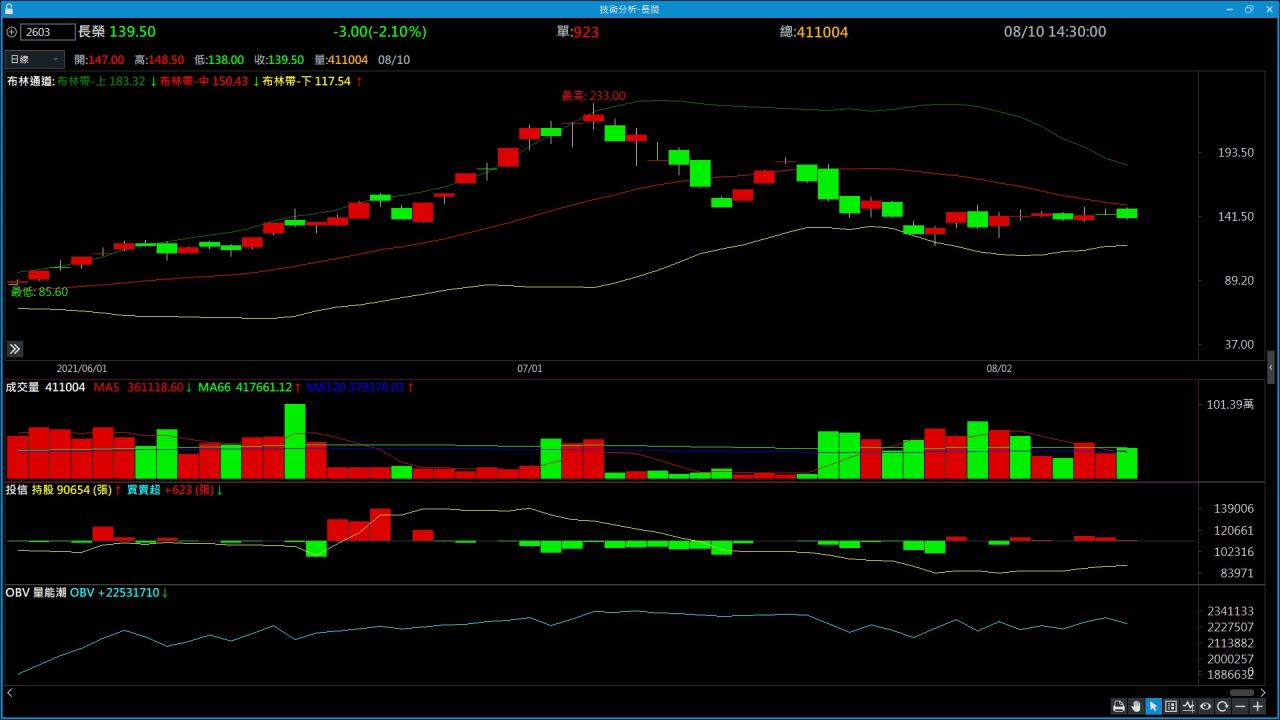Expand panel with double-chevron button
The height and width of the screenshot is (720, 1280).
click(x=15, y=349)
